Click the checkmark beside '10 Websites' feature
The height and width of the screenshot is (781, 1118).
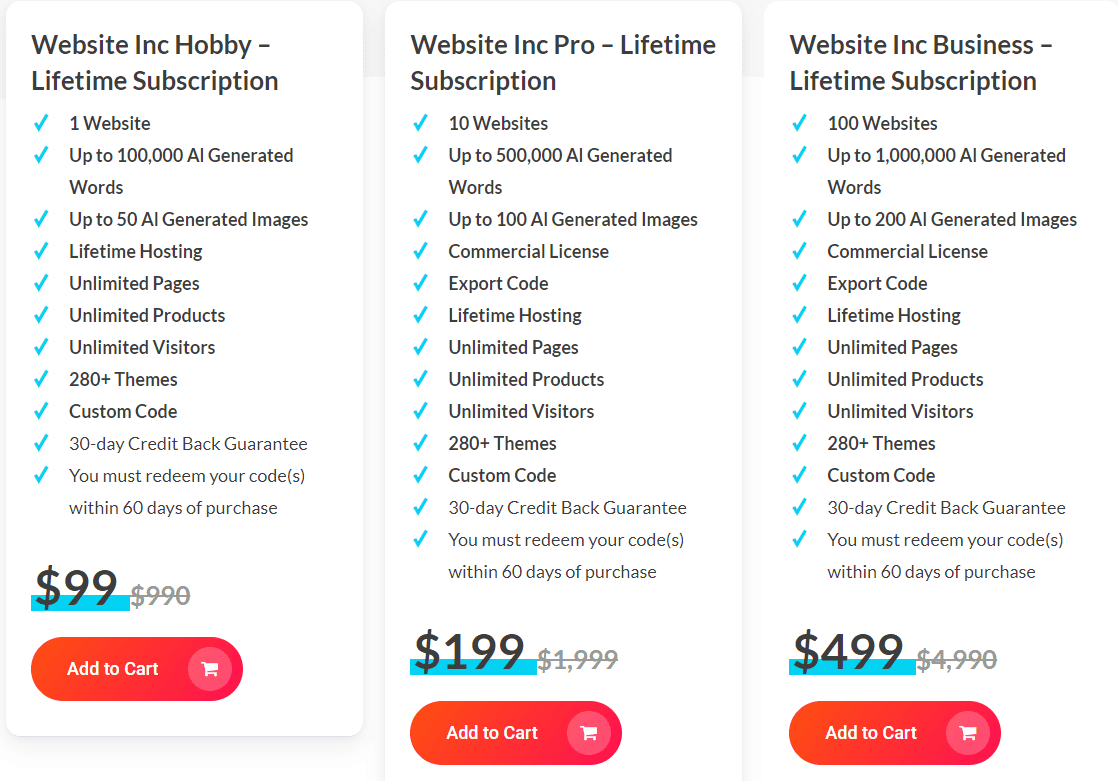(x=421, y=123)
